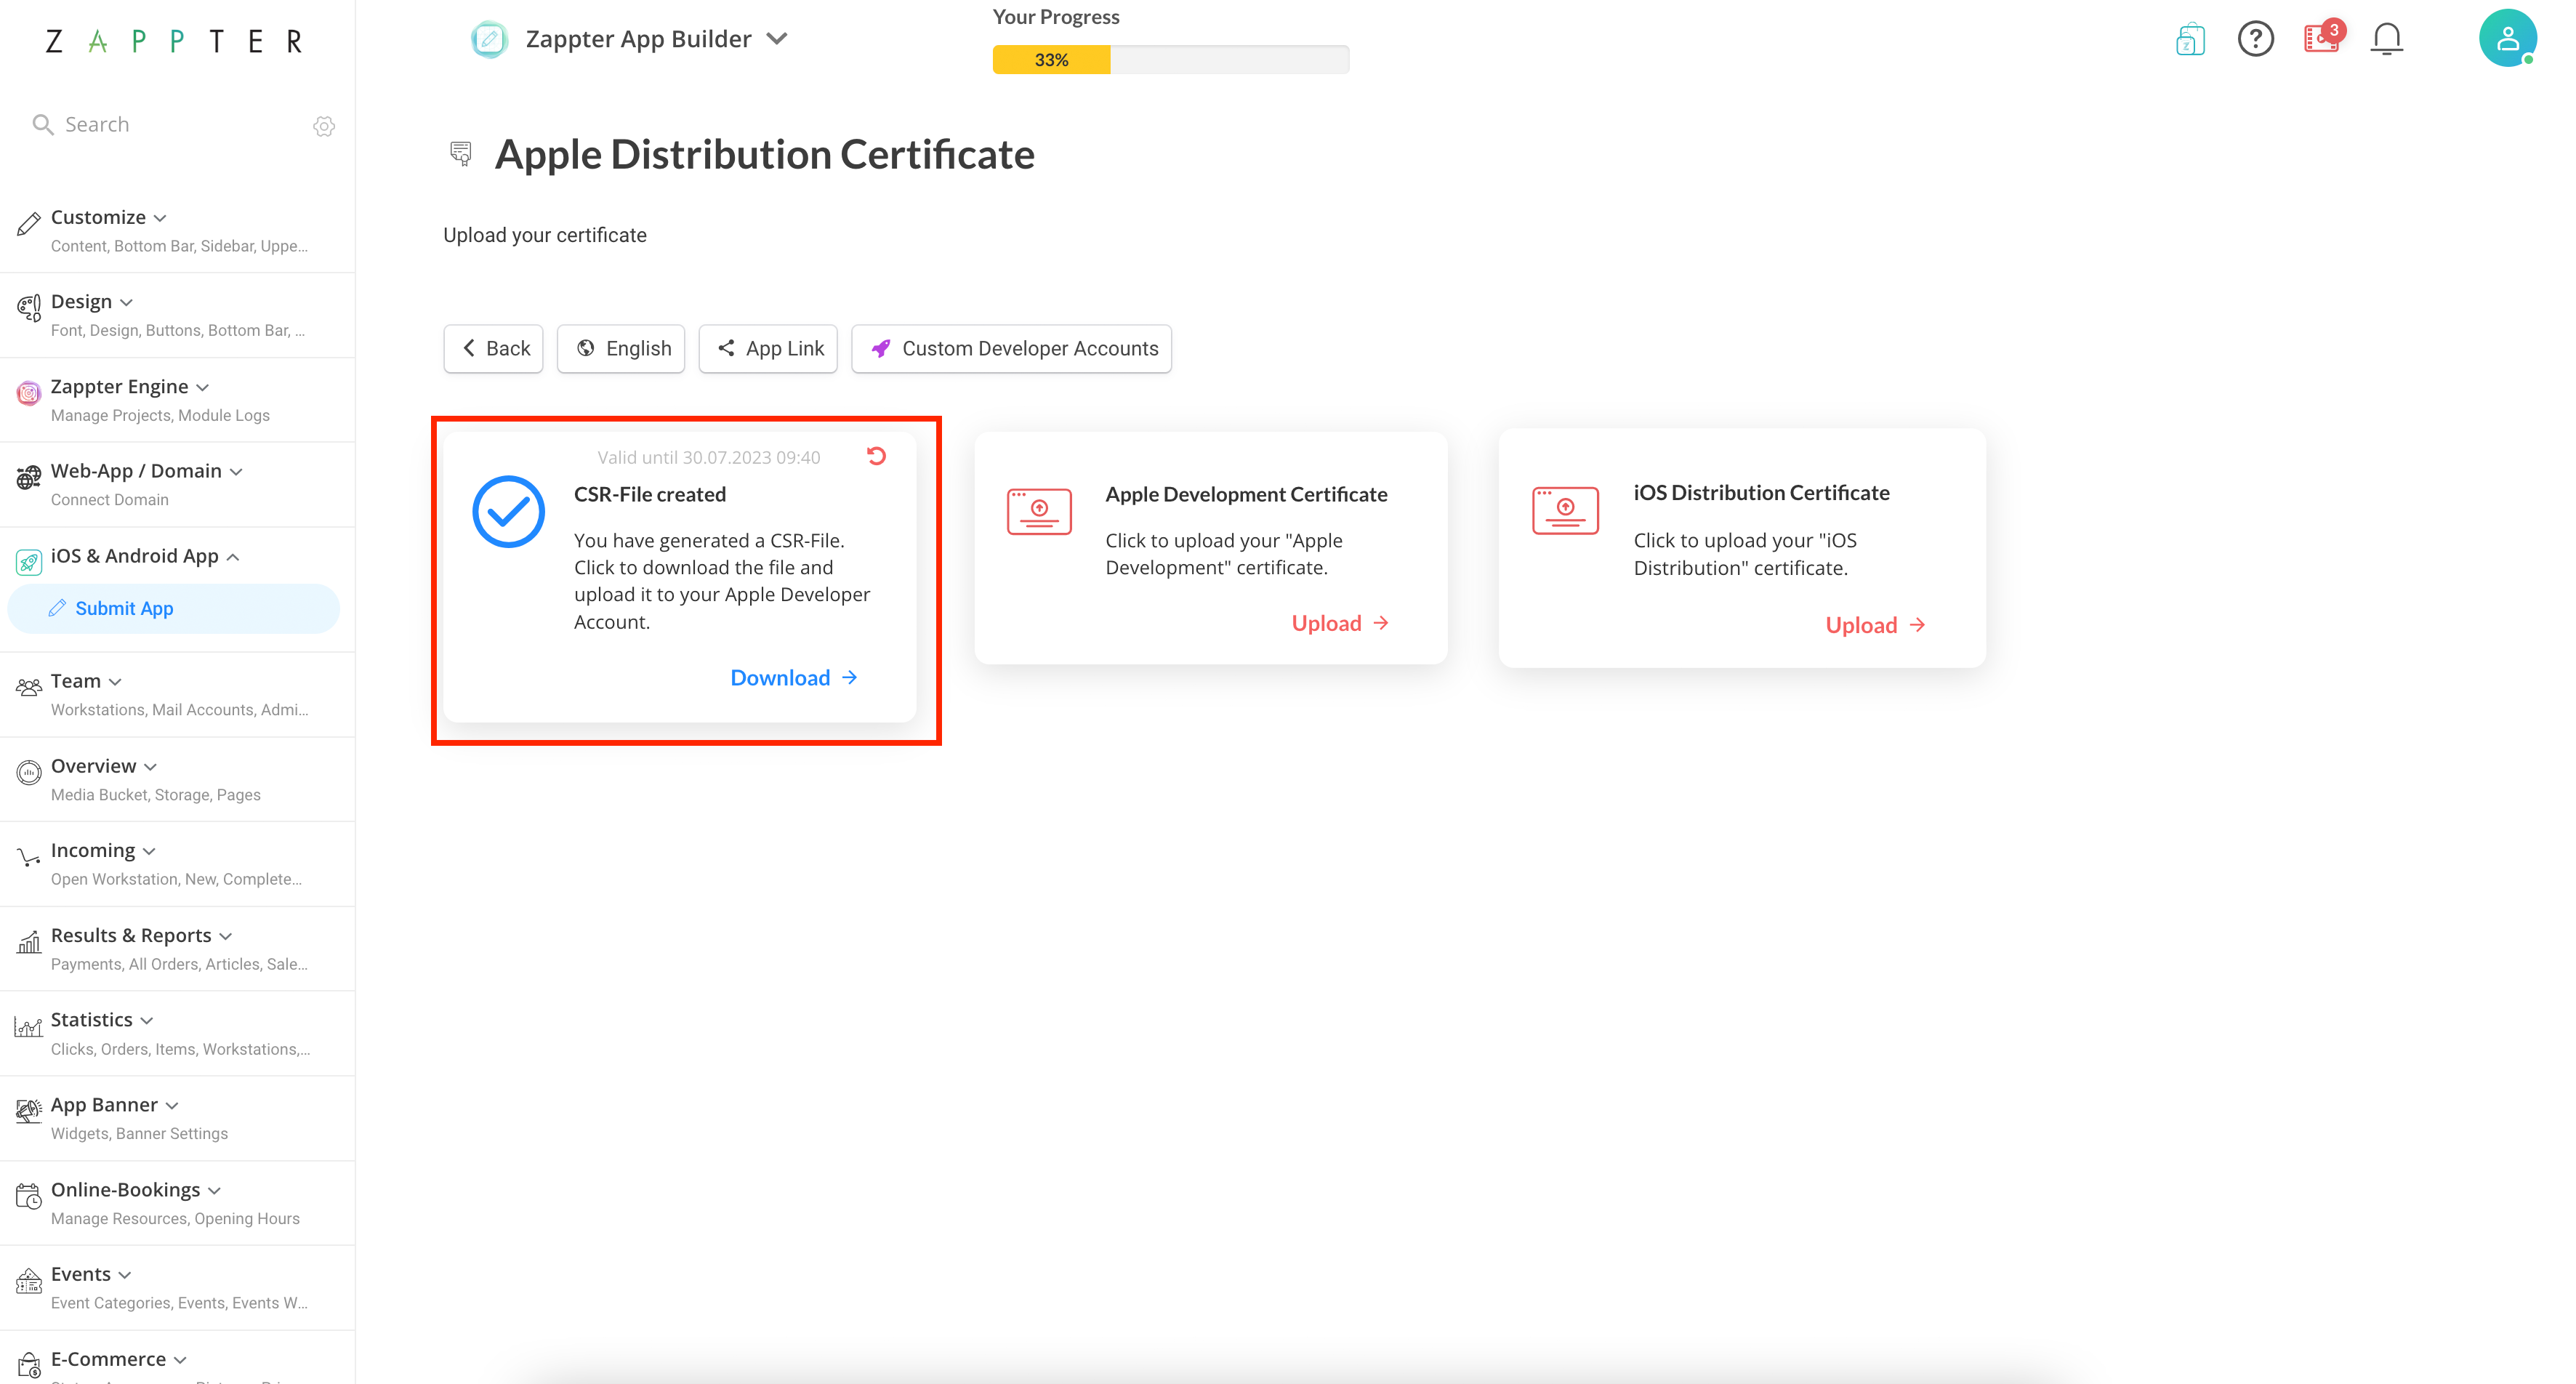
Task: Expand the Statistics section
Action: pyautogui.click(x=147, y=1020)
